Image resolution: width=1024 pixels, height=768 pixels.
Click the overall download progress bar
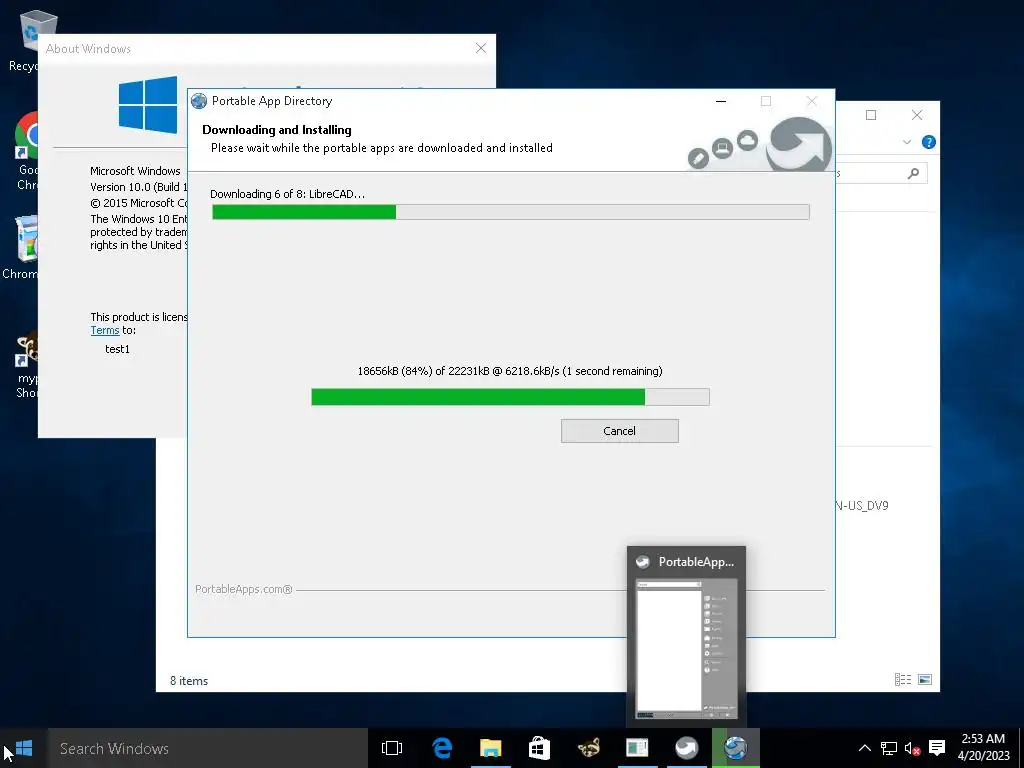pyautogui.click(x=511, y=212)
